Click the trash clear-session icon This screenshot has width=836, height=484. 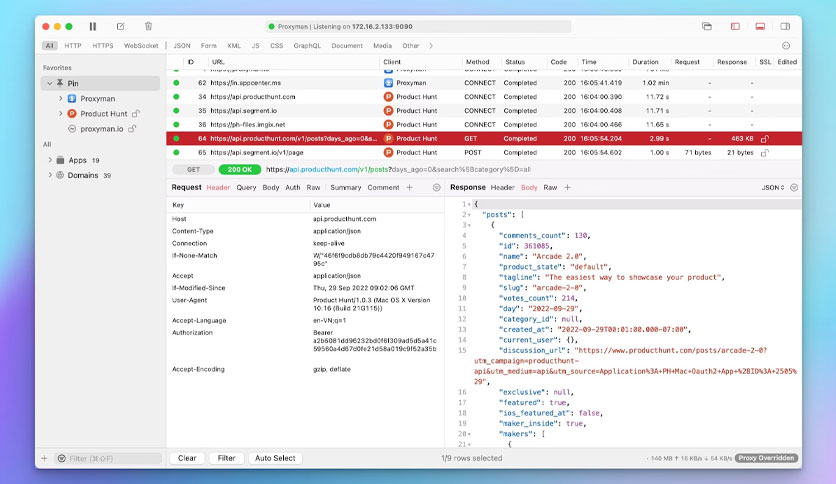coord(148,26)
